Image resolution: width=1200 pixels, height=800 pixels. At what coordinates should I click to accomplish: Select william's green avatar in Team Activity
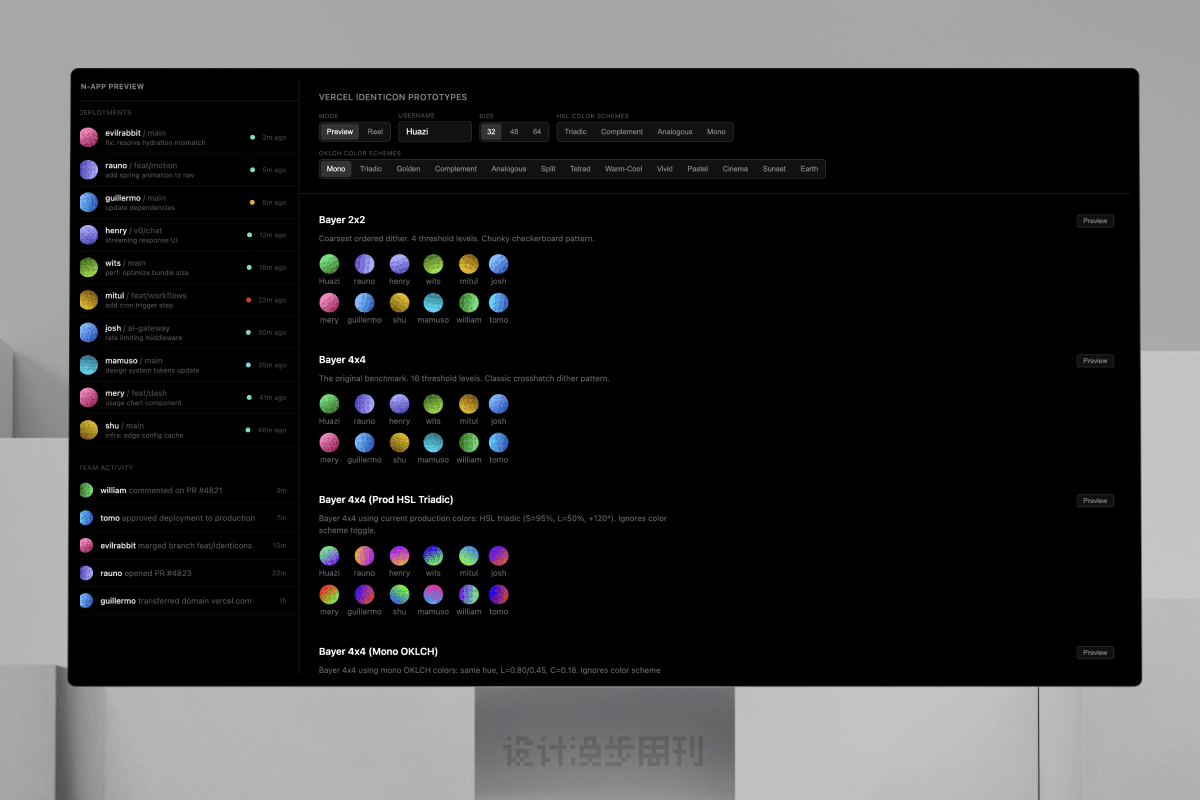pyautogui.click(x=87, y=490)
